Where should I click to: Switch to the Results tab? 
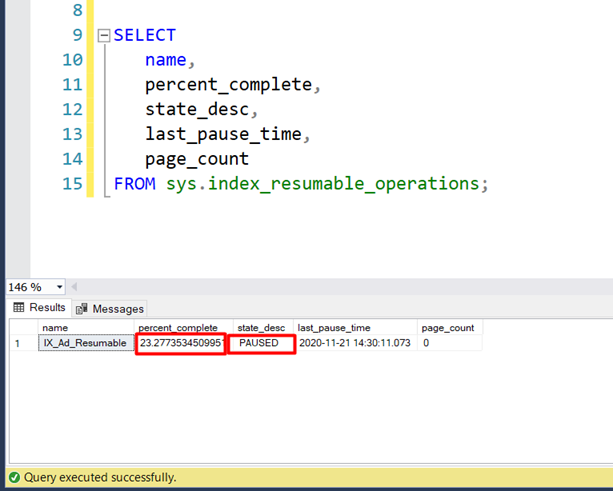pyautogui.click(x=39, y=308)
